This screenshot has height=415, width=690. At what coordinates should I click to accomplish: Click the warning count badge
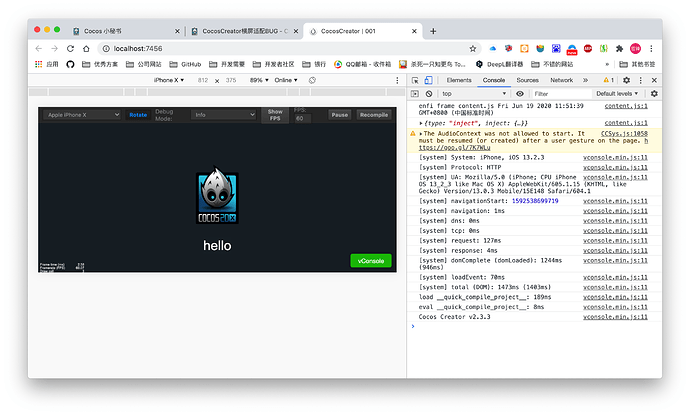(x=609, y=80)
